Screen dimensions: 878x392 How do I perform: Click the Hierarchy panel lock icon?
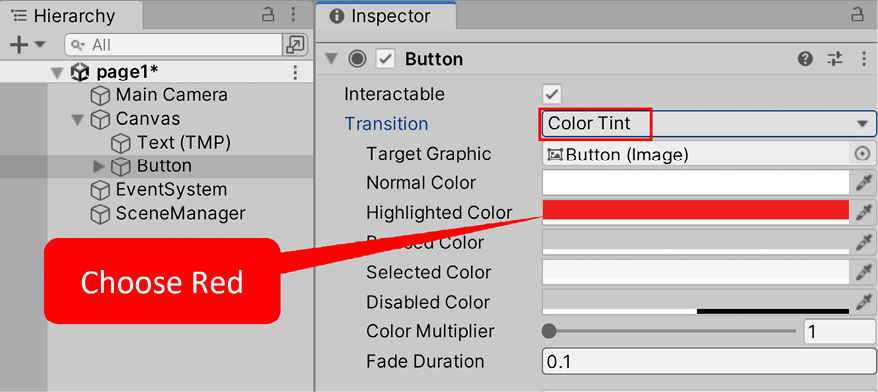click(269, 16)
